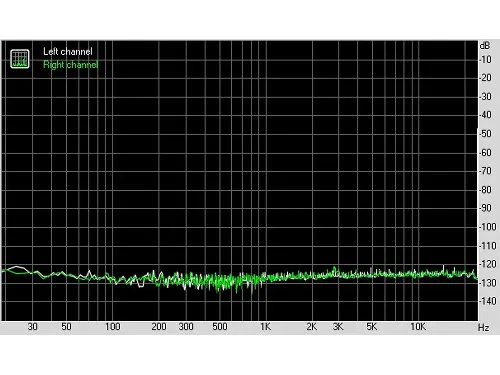Click the -100 dB axis label
This screenshot has width=500, height=375.
[488, 227]
